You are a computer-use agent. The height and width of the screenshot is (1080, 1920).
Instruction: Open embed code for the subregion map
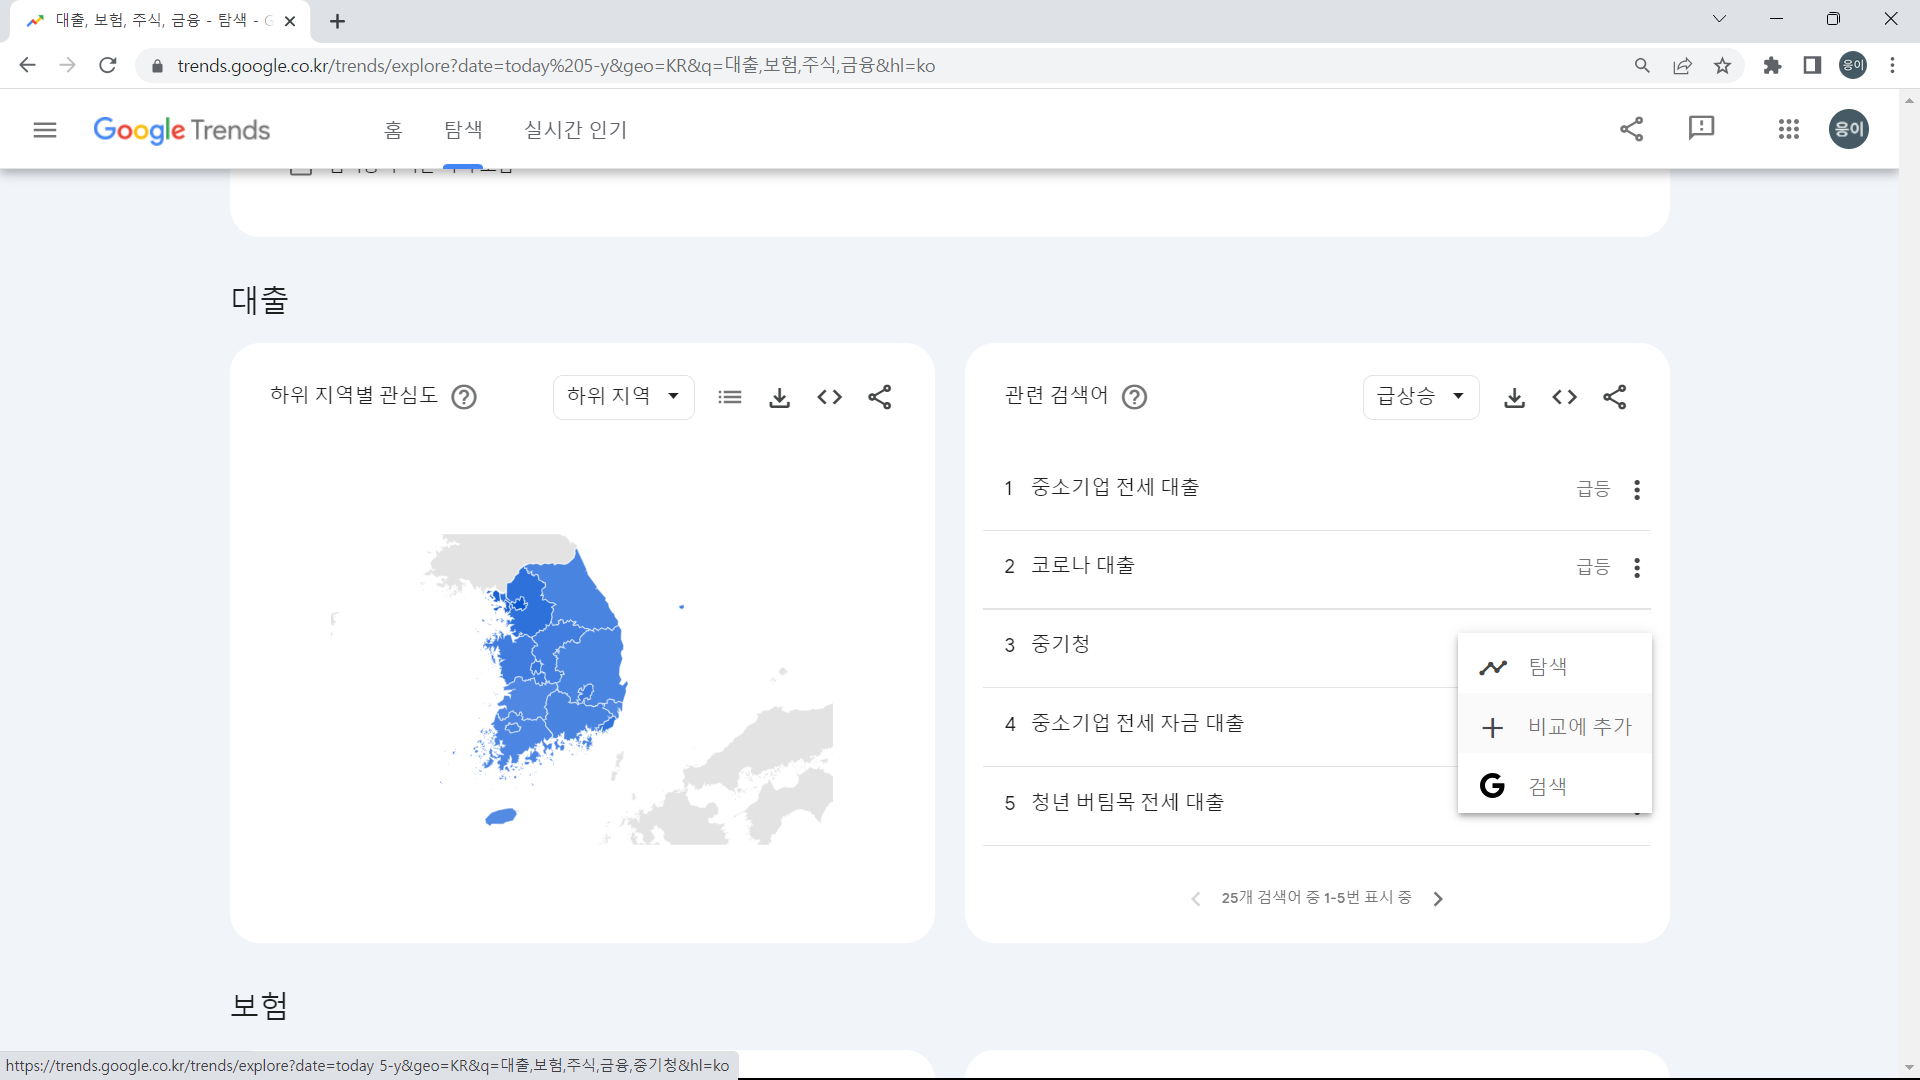[x=829, y=397]
